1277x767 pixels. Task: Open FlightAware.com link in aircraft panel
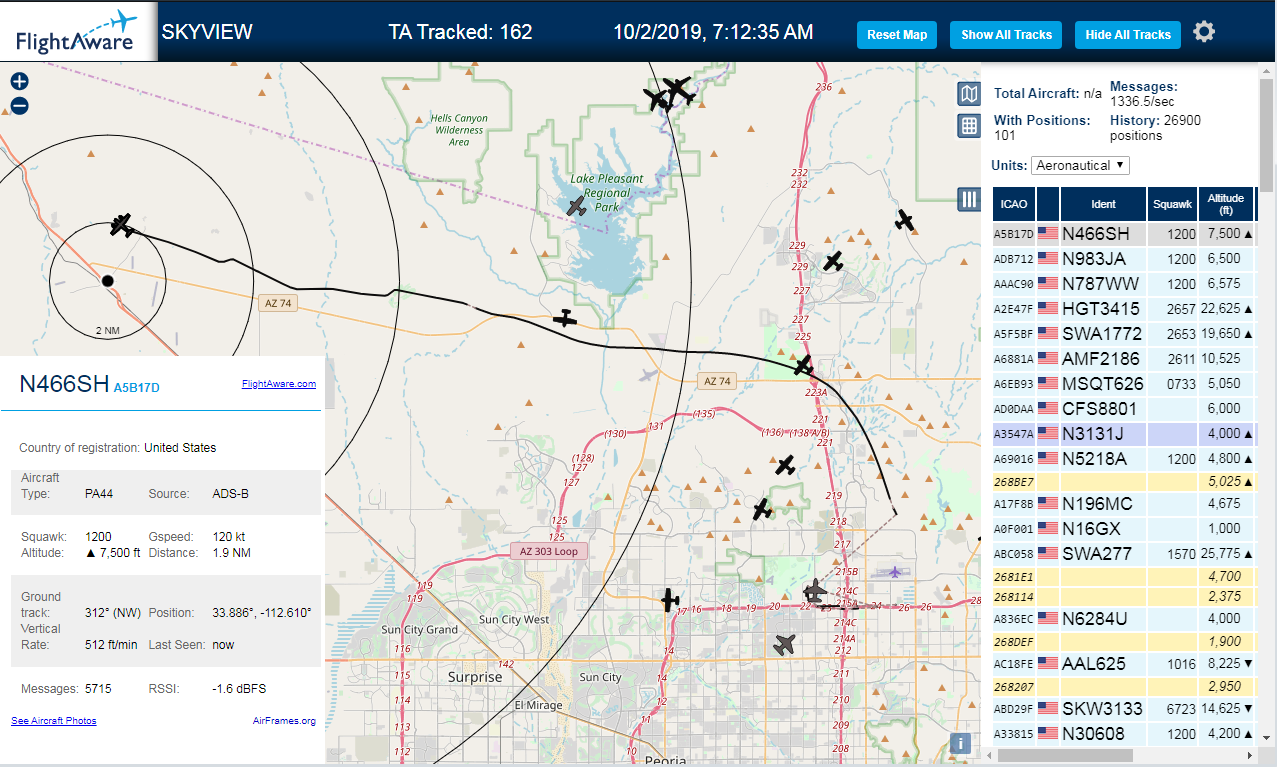279,384
